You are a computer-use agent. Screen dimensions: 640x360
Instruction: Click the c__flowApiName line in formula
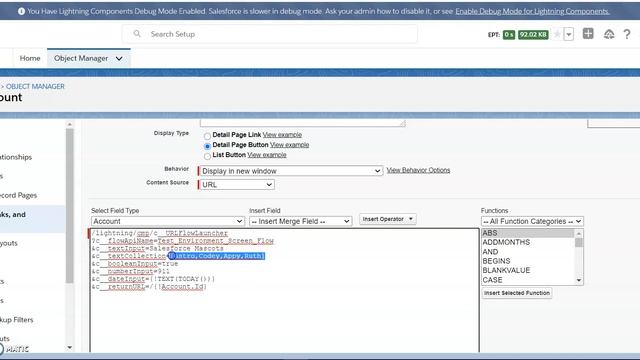tap(183, 241)
